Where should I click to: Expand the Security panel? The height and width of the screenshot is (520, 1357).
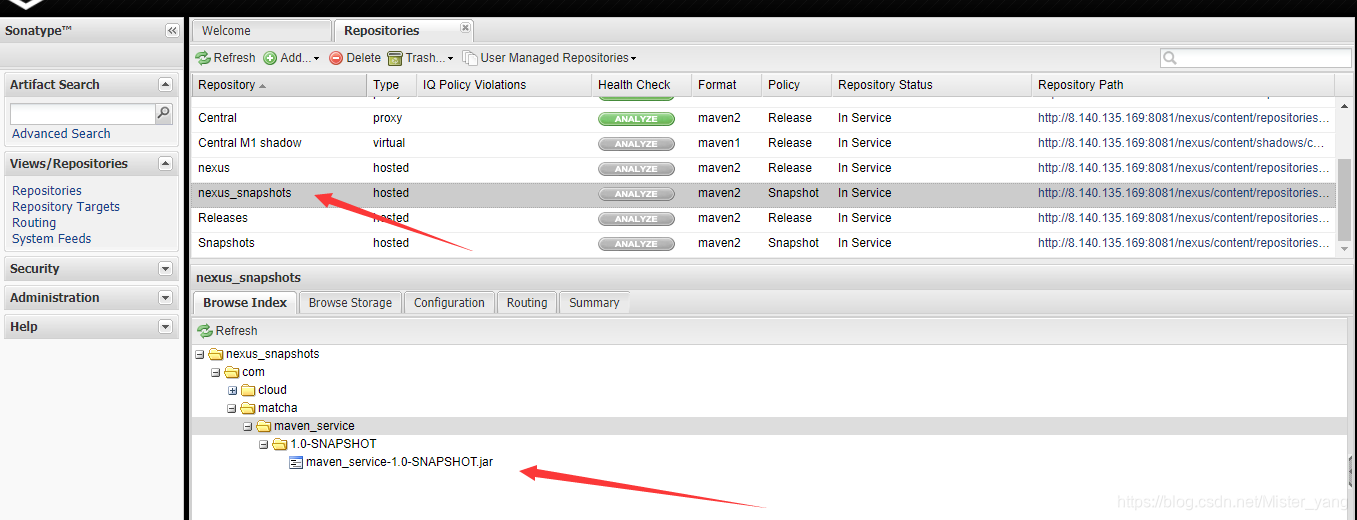click(x=166, y=269)
